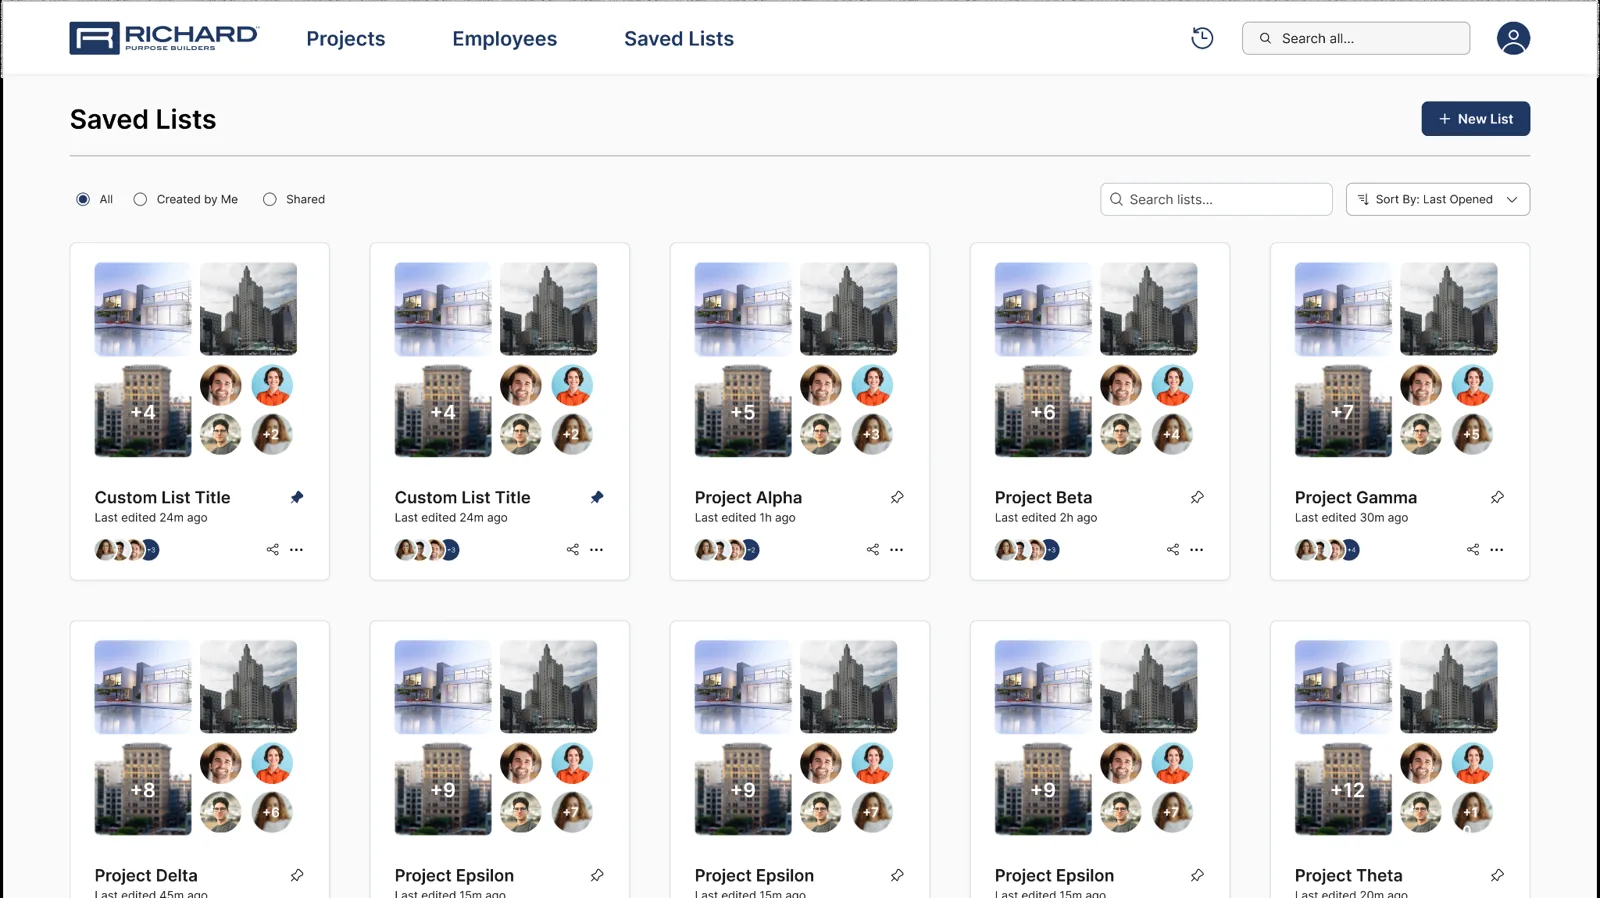This screenshot has width=1600, height=898.
Task: Select the Shared filter radio button
Action: click(270, 199)
